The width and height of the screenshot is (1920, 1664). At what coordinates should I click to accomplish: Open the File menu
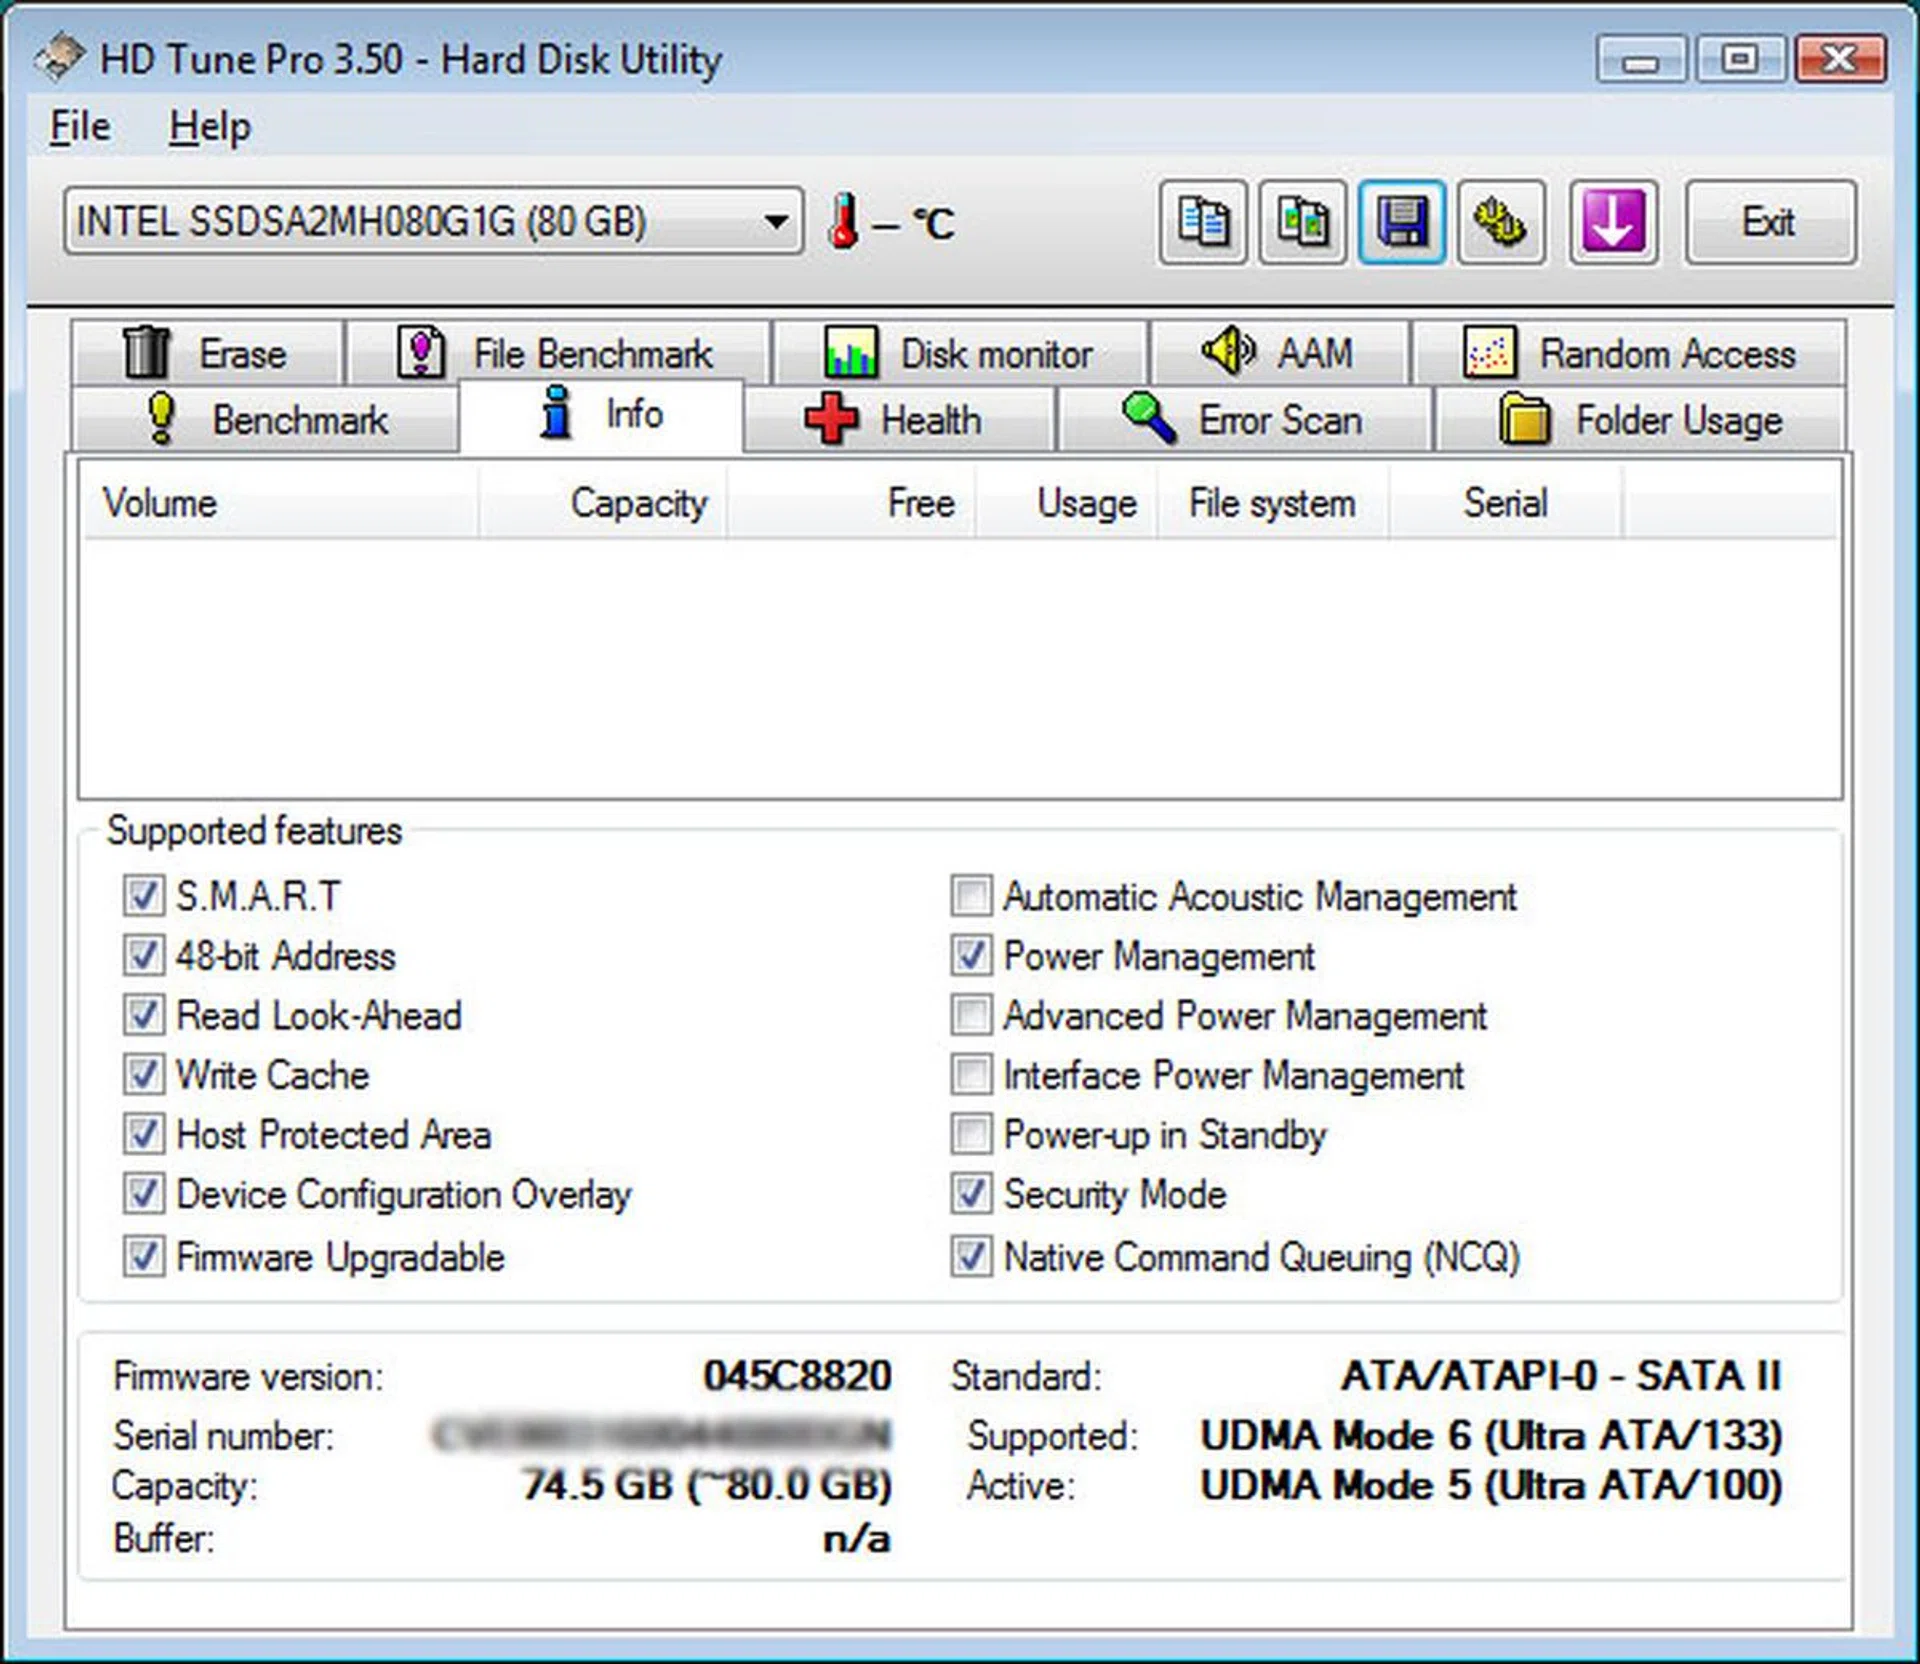pyautogui.click(x=80, y=127)
